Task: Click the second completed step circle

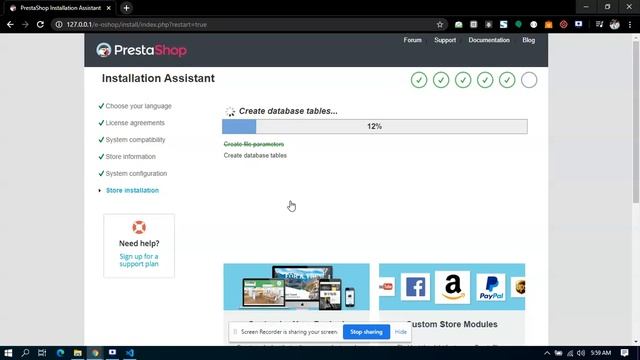Action: coord(441,80)
